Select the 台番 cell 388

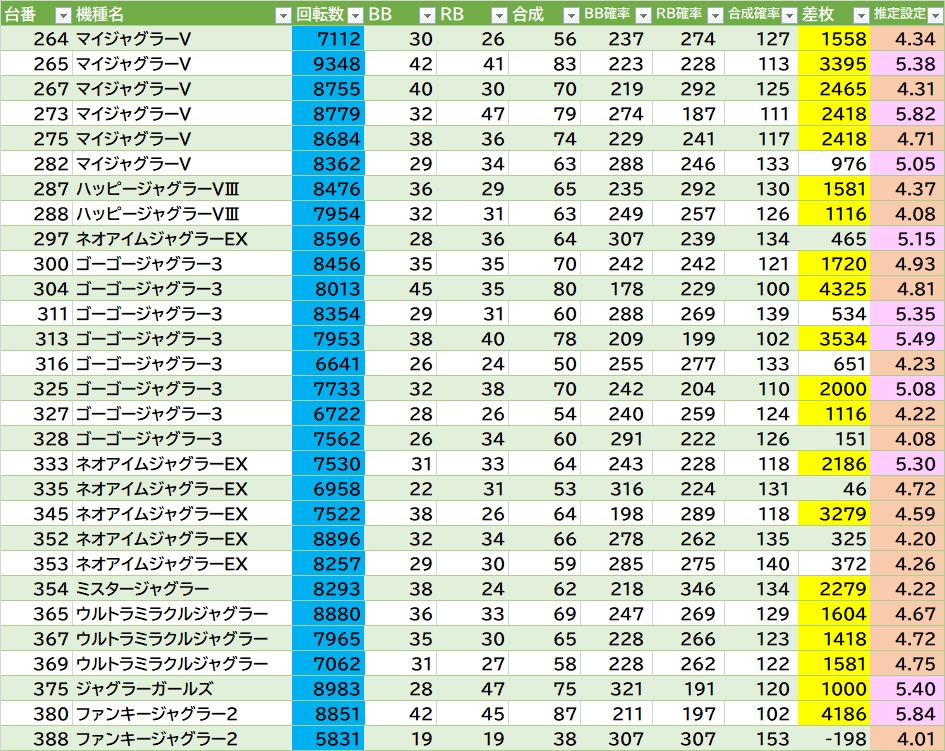pyautogui.click(x=38, y=739)
